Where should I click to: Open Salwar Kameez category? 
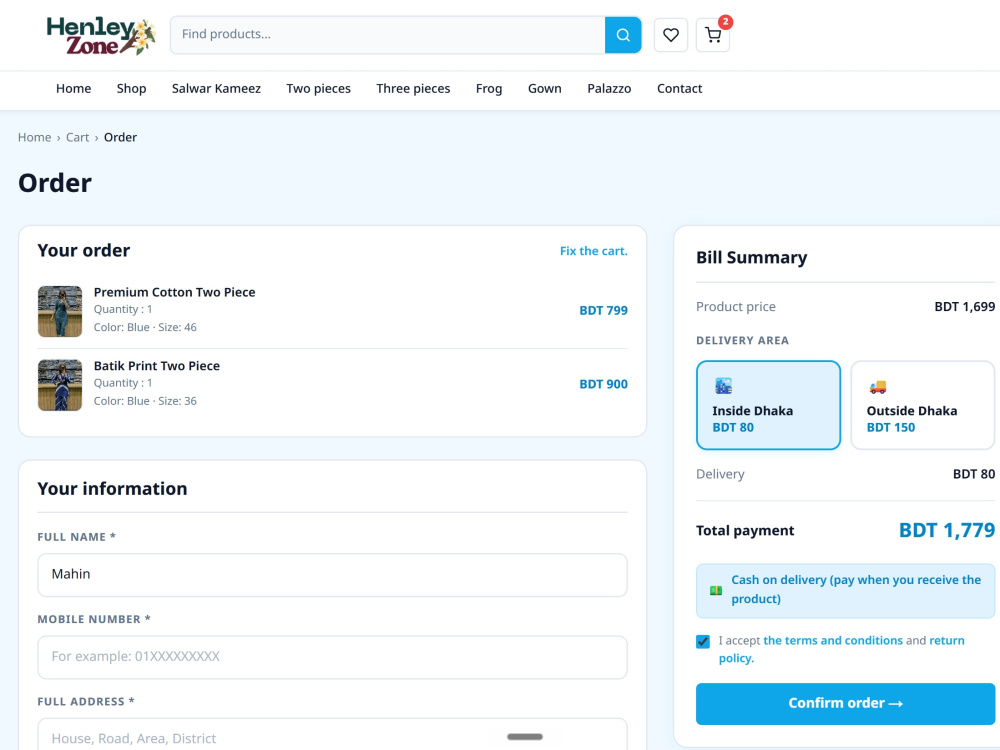tap(216, 89)
